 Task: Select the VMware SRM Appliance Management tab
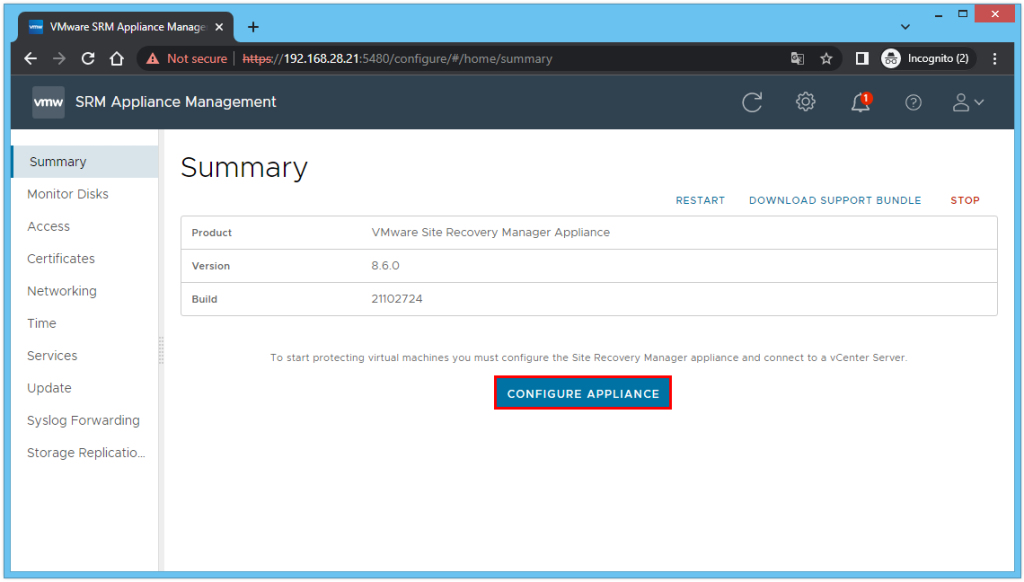[x=125, y=27]
